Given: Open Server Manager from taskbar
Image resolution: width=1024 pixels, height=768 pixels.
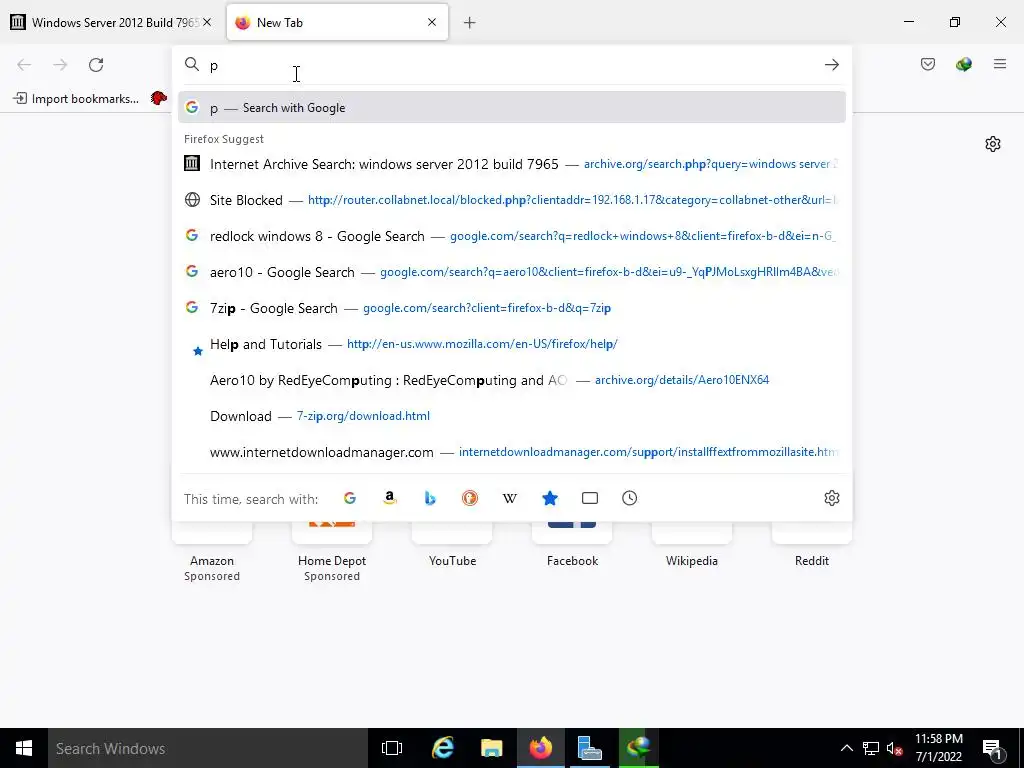Looking at the screenshot, I should click(x=590, y=748).
